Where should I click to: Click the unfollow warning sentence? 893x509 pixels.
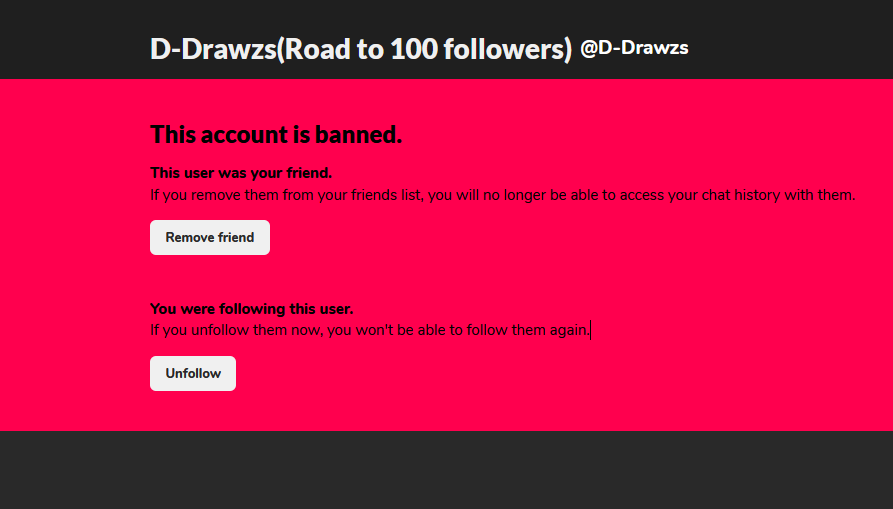pos(369,330)
